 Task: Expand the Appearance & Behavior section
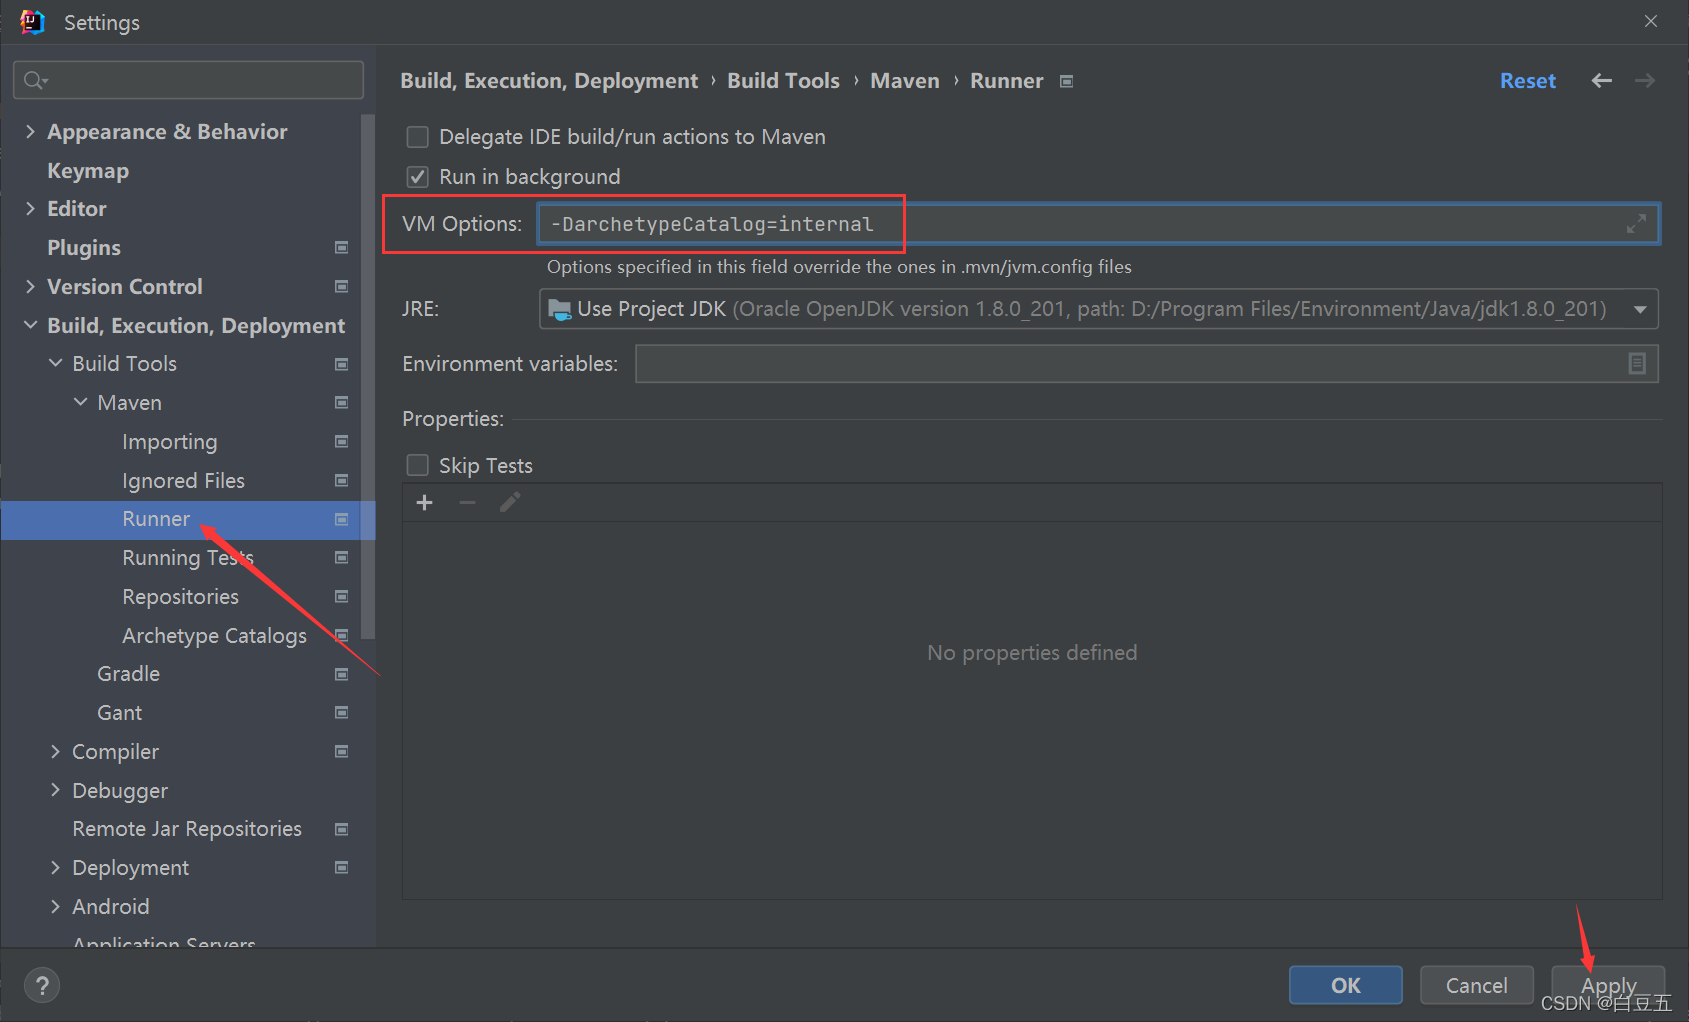tap(30, 131)
